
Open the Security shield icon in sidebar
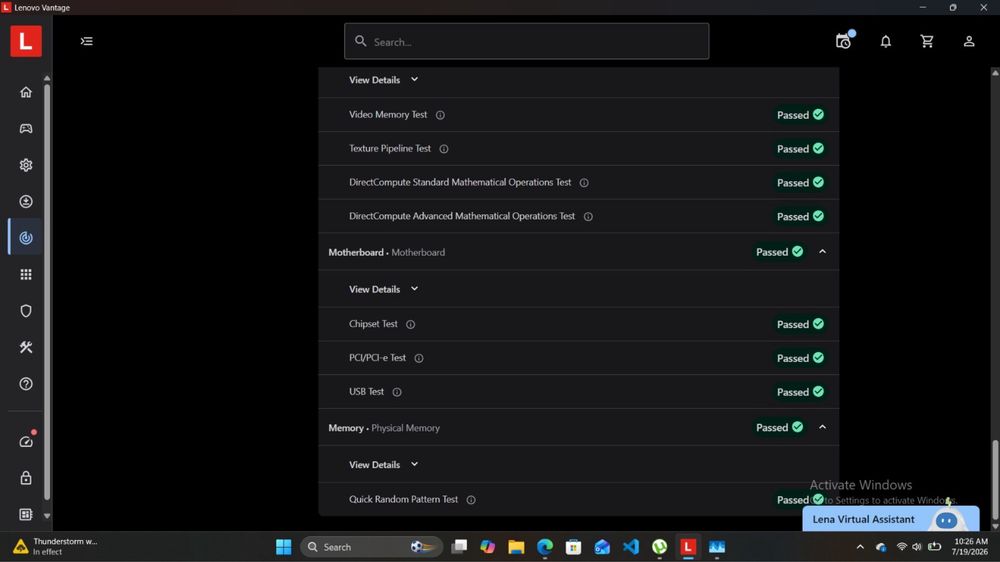pos(26,311)
